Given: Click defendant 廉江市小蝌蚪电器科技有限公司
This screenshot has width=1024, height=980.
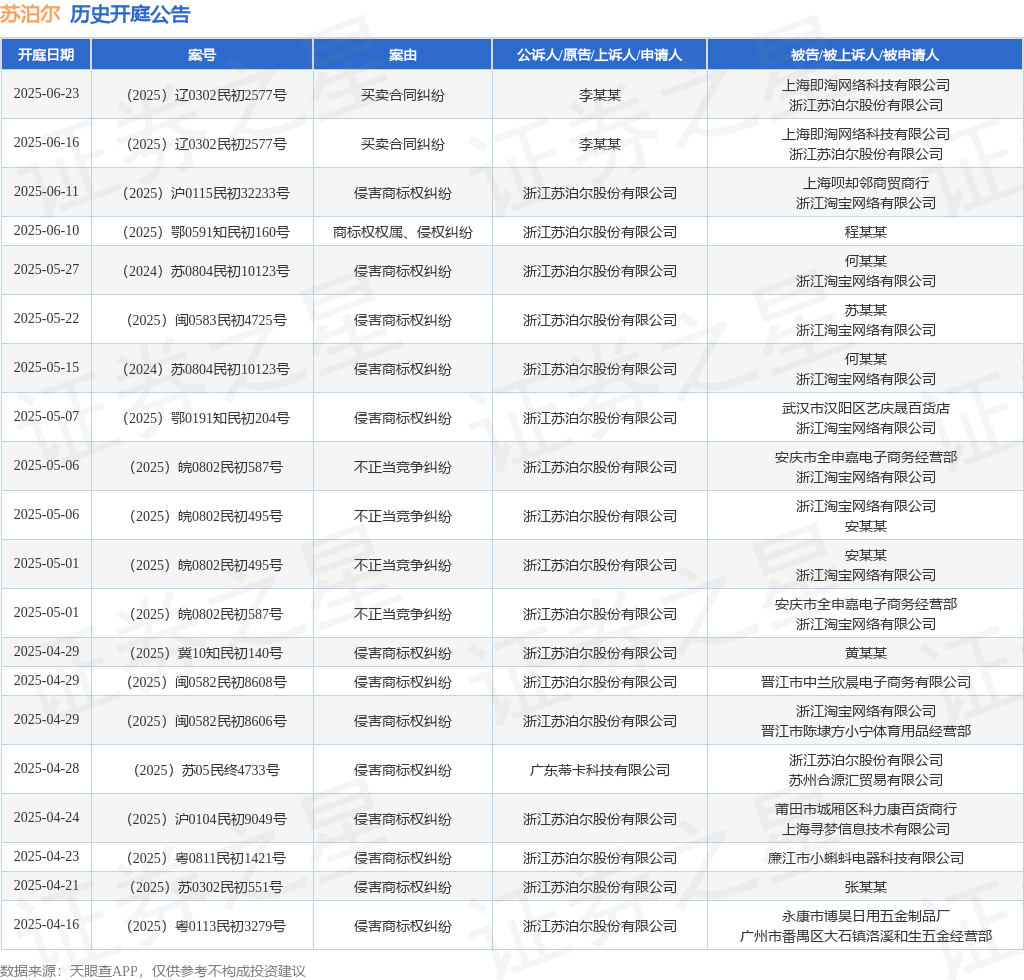Looking at the screenshot, I should click(865, 858).
